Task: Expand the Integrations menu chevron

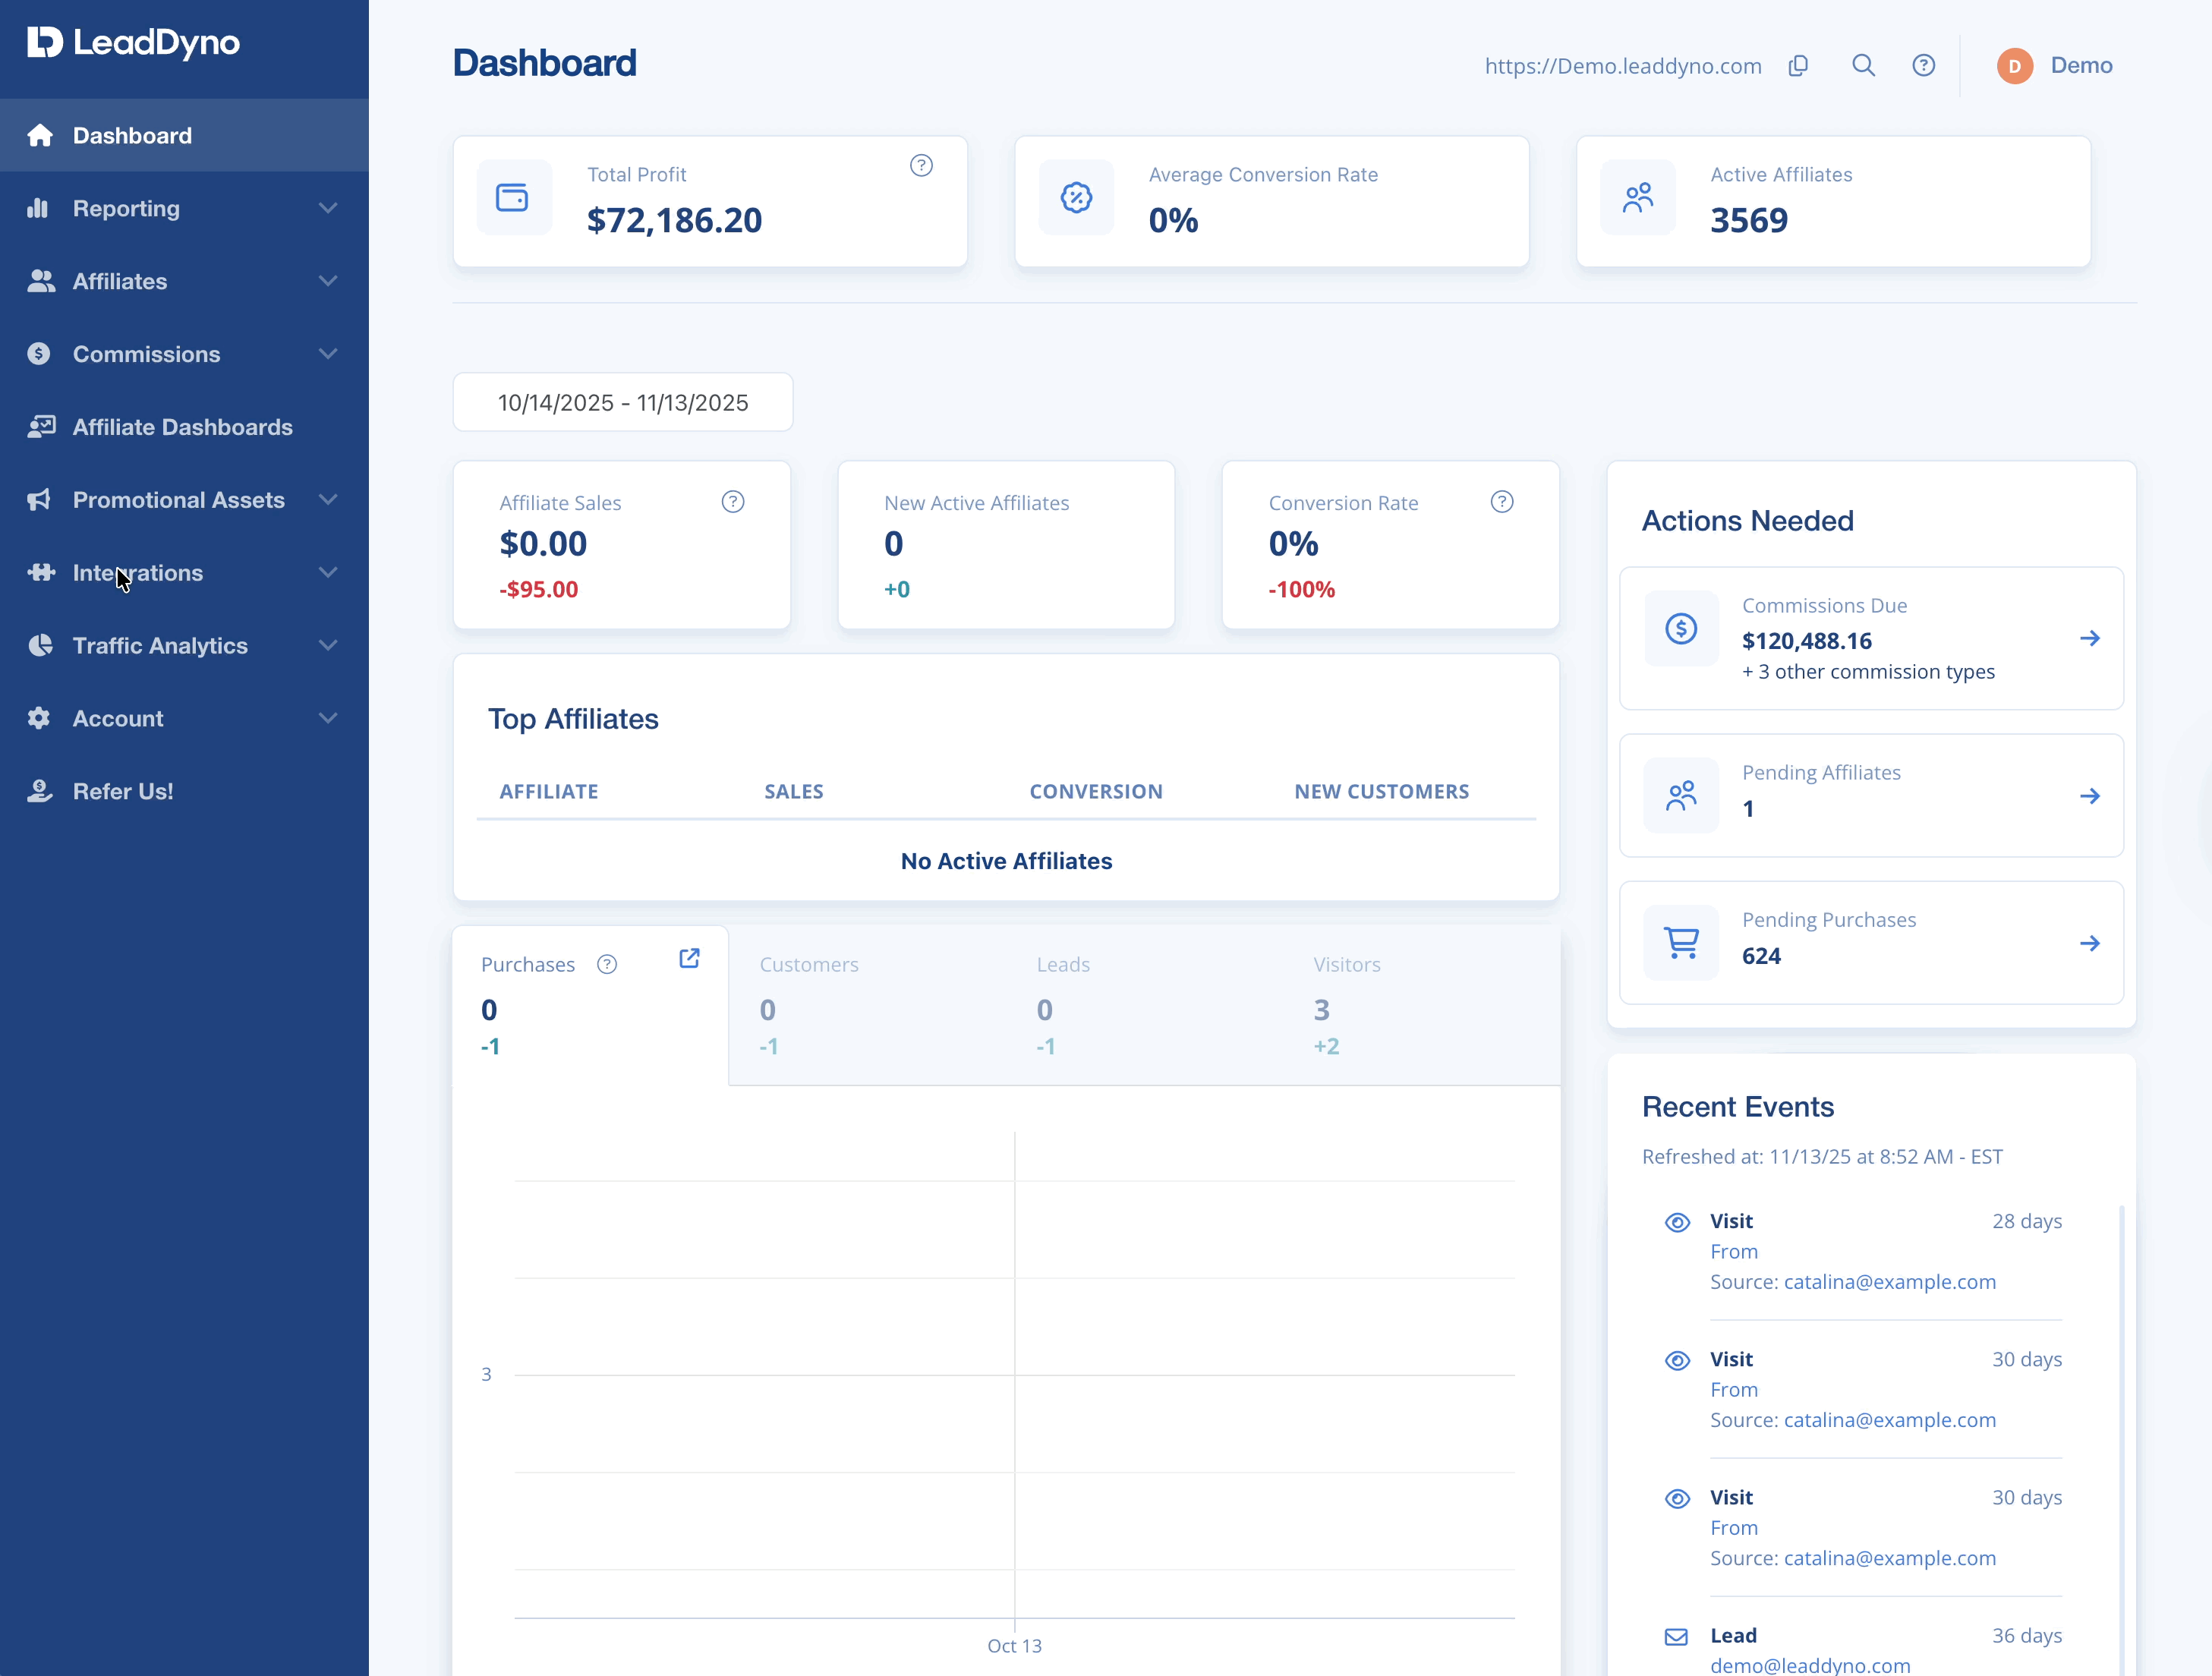Action: point(328,573)
